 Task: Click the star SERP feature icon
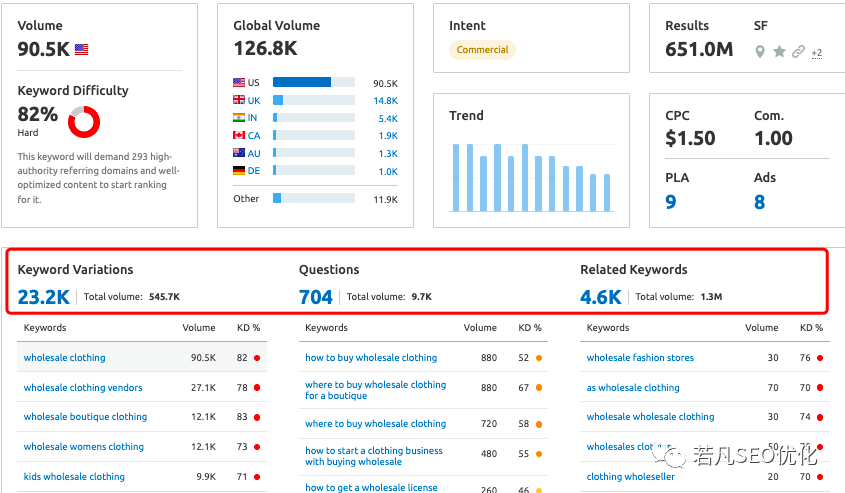pos(780,52)
